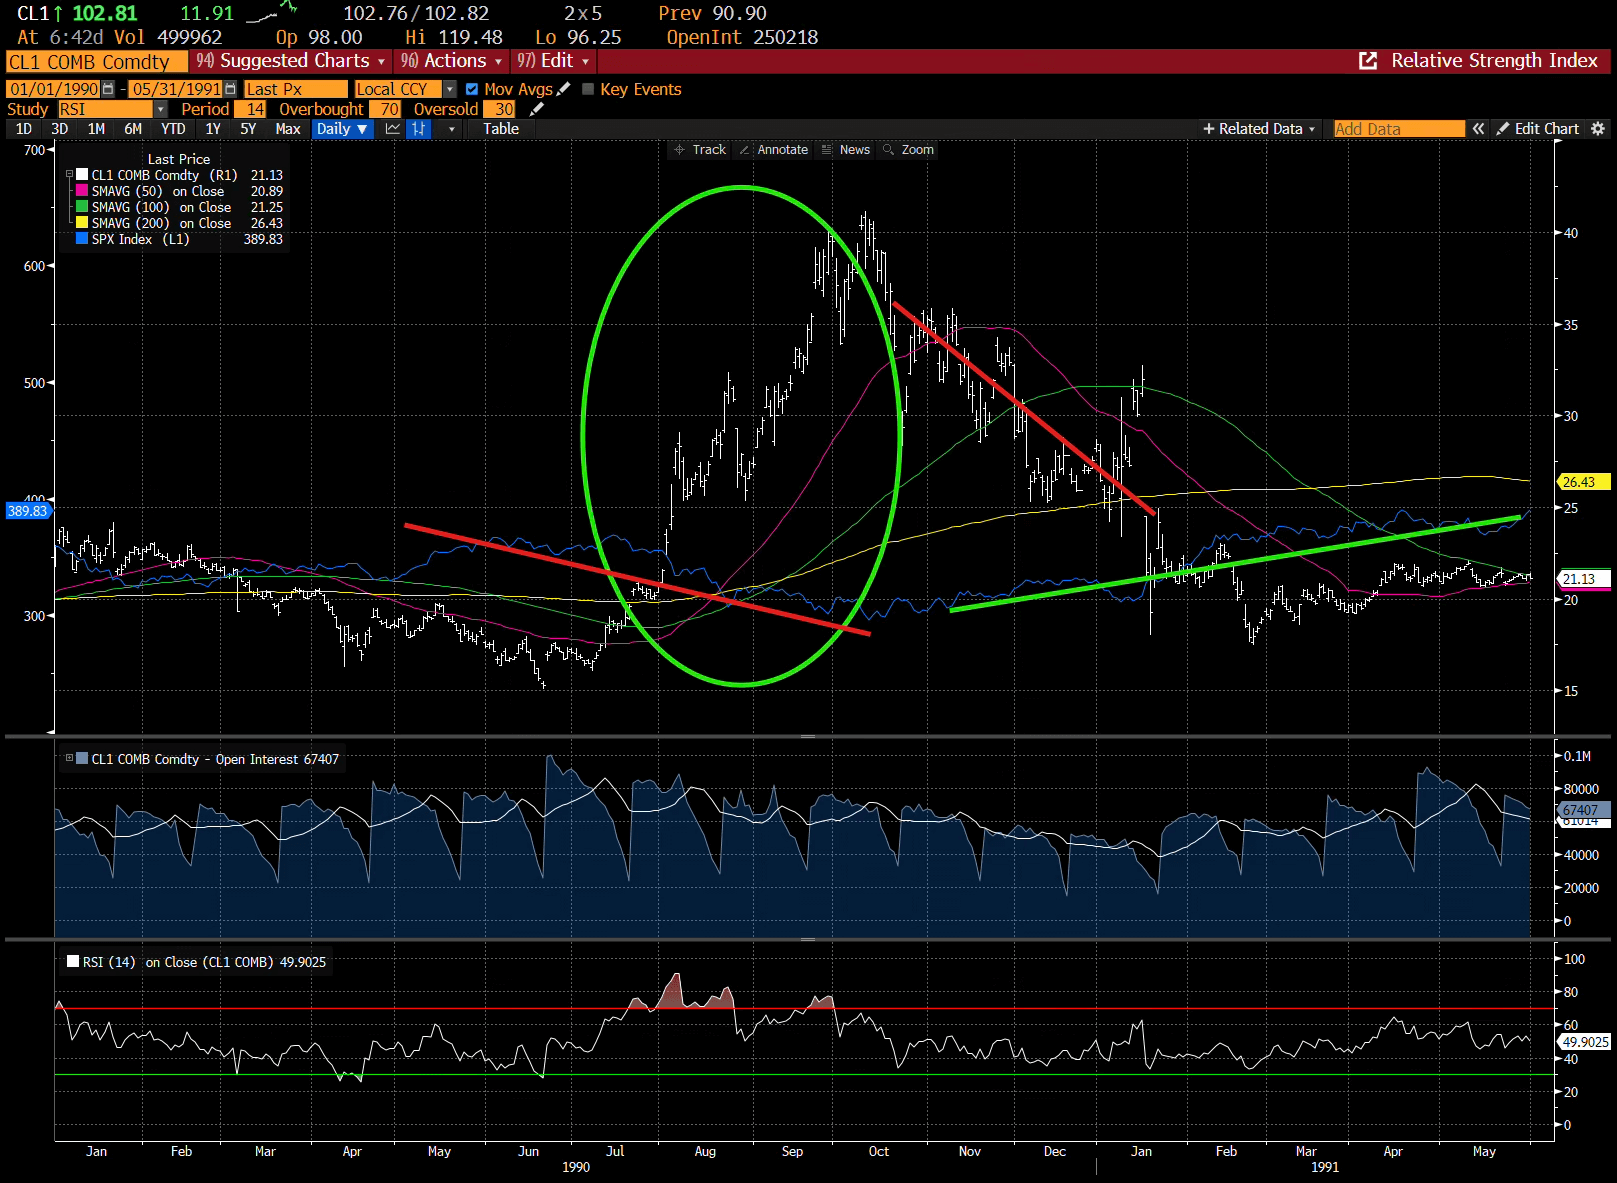Screen dimensions: 1617x1183
Task: Enable the Key Events checkbox
Action: [x=588, y=89]
